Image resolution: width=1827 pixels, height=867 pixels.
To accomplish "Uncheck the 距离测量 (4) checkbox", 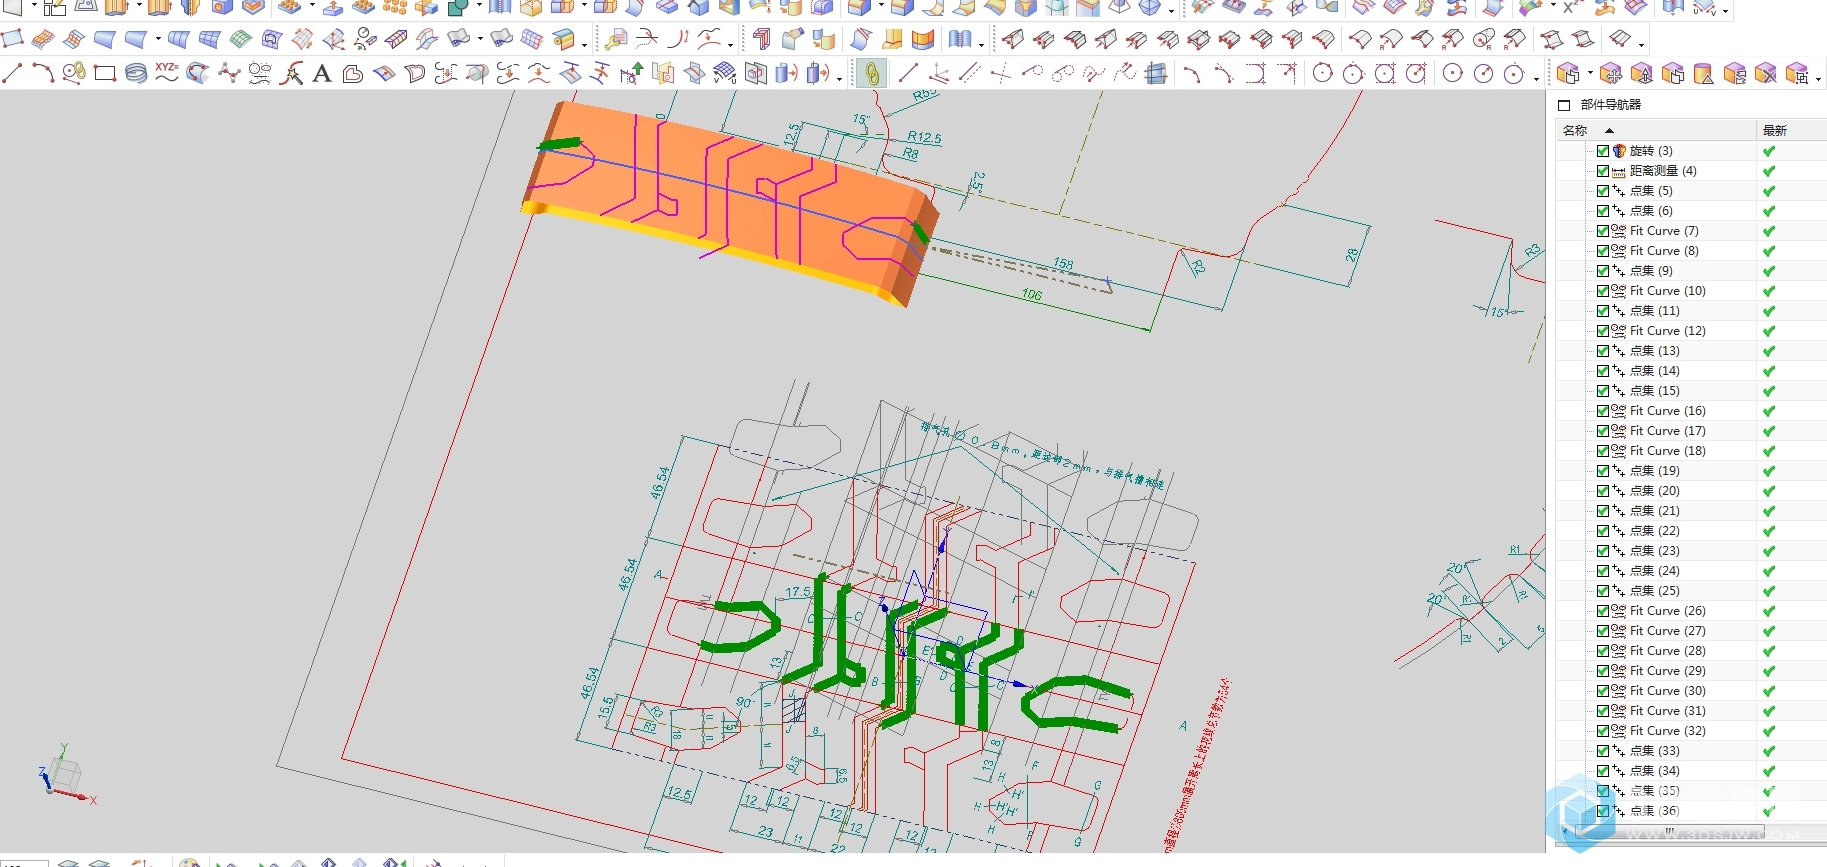I will coord(1603,171).
